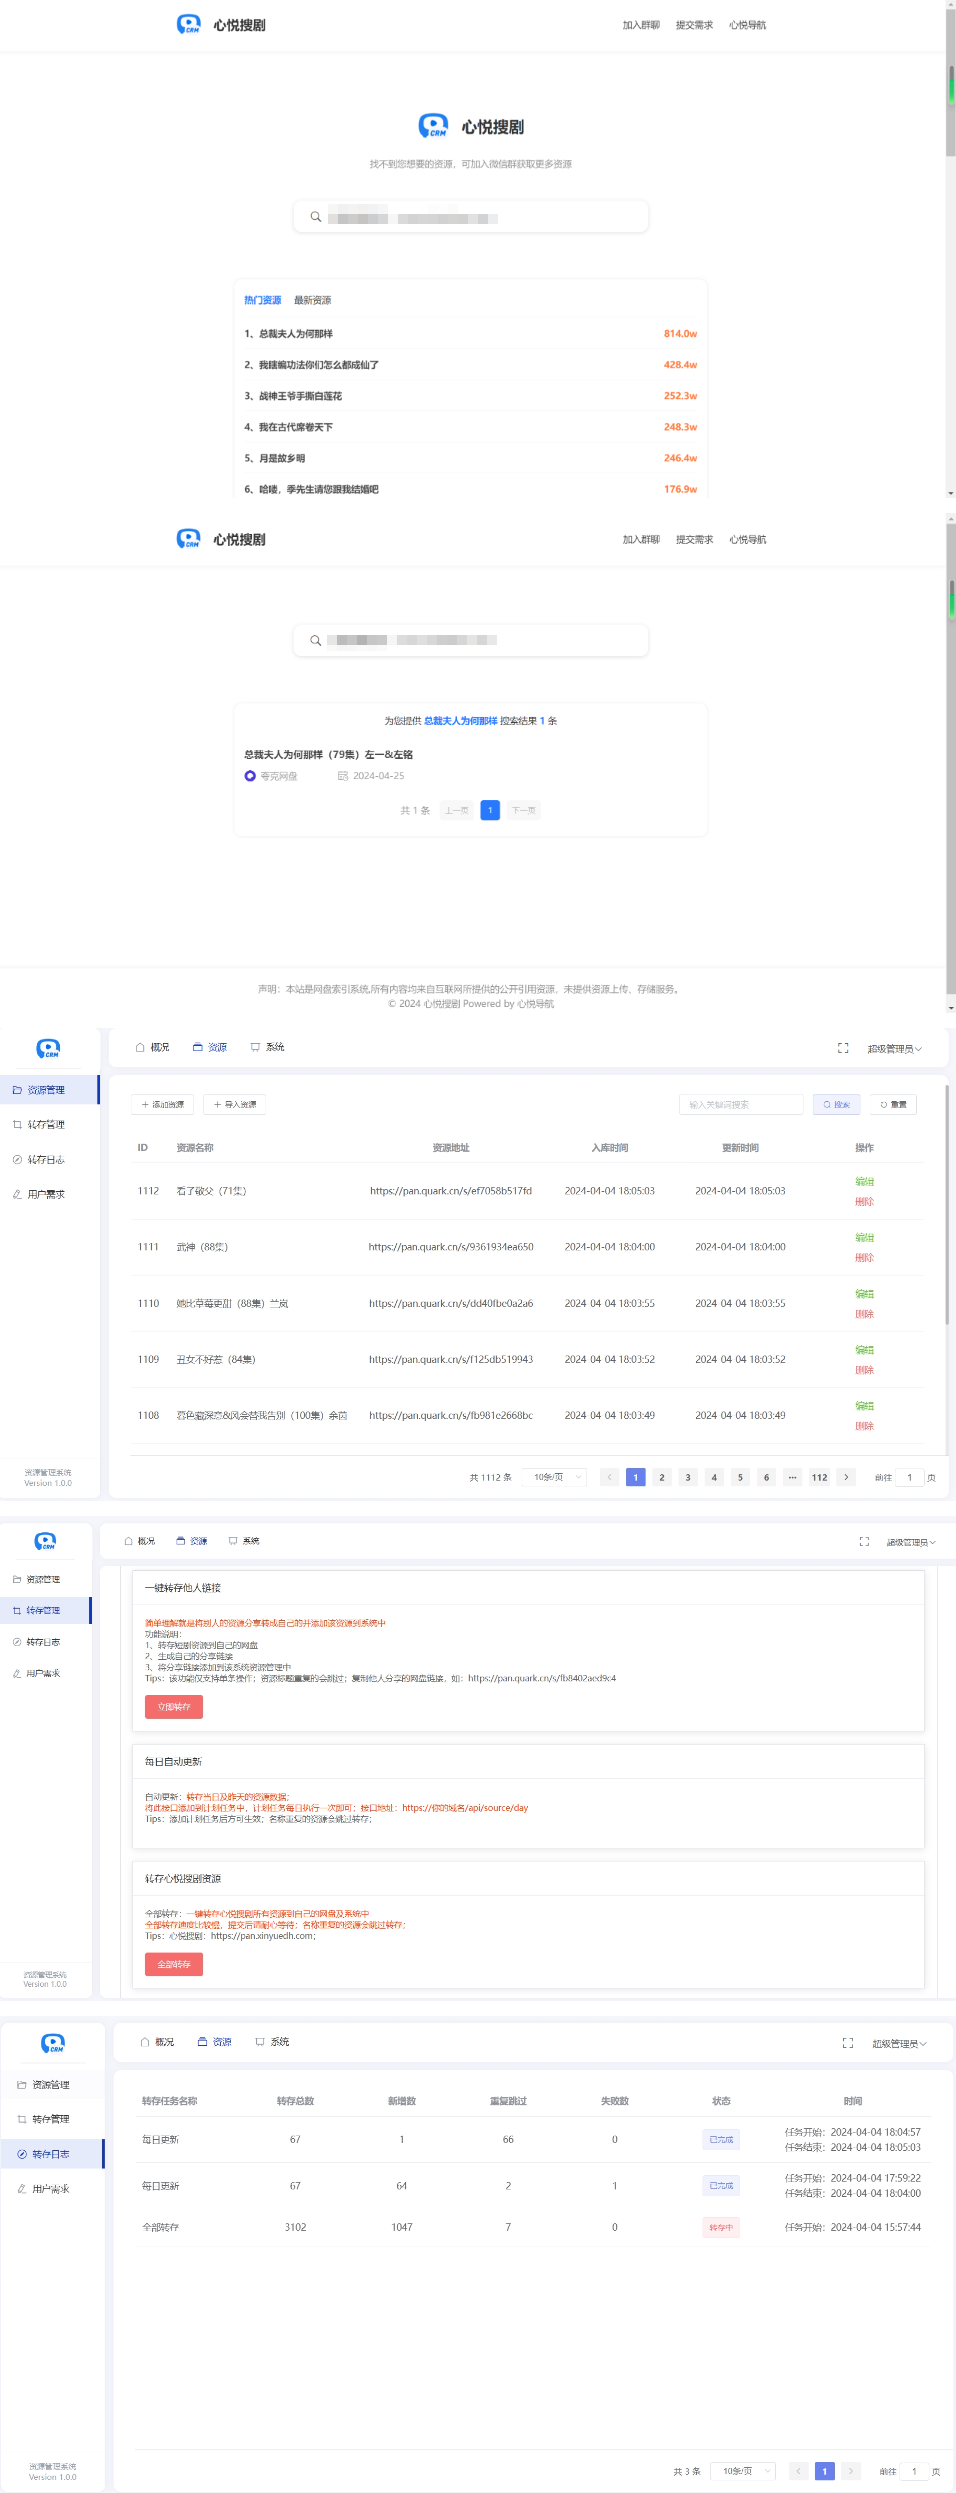Click the refresh icon on 重置 button
The width and height of the screenshot is (956, 2493).
tap(883, 1105)
